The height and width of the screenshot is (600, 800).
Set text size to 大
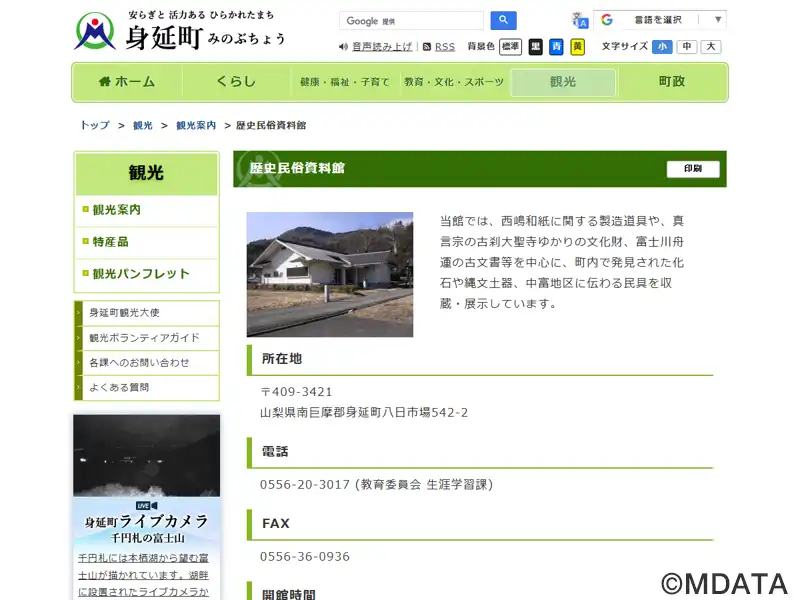click(x=710, y=47)
